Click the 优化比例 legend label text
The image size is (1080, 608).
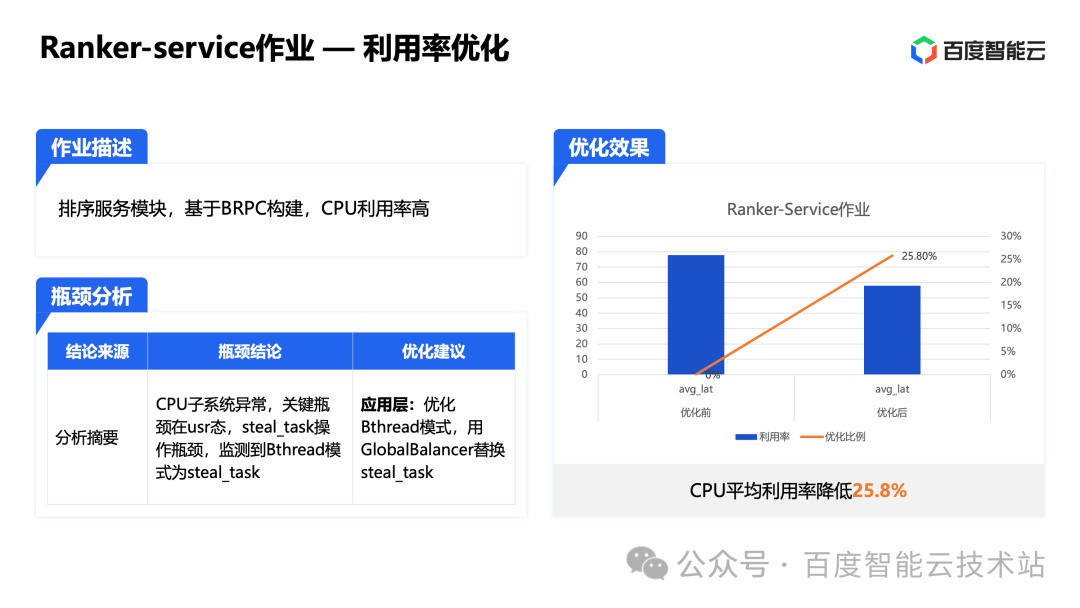(x=845, y=437)
